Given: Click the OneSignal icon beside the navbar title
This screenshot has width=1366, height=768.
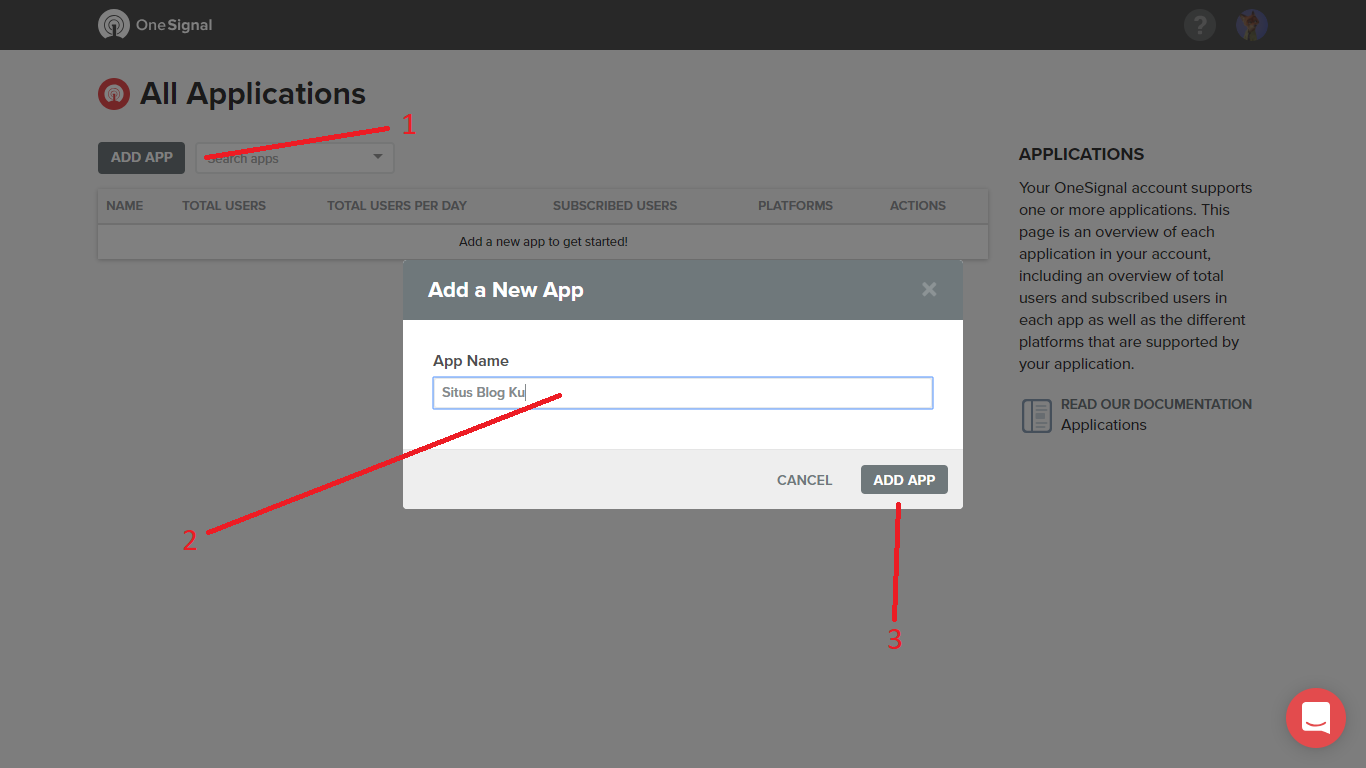Looking at the screenshot, I should tap(112, 24).
